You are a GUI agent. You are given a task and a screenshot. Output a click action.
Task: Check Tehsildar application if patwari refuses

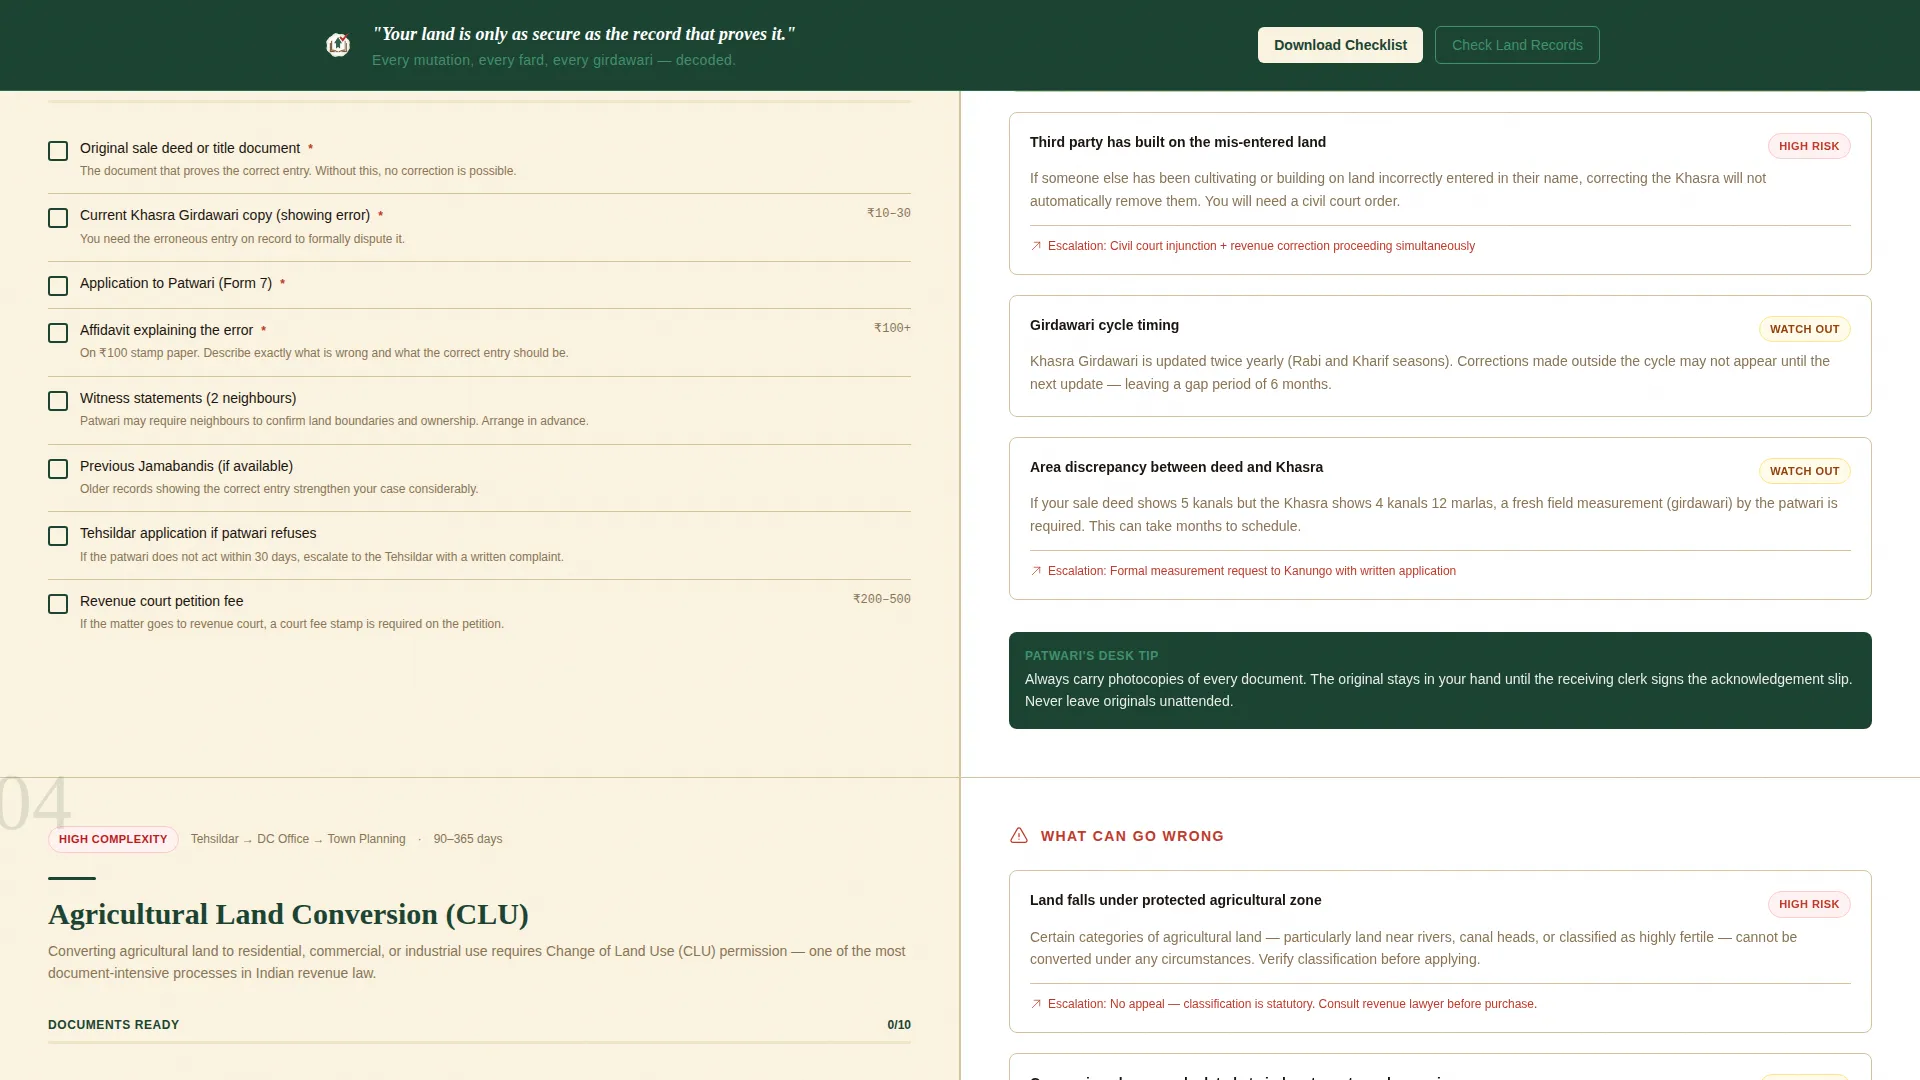58,536
